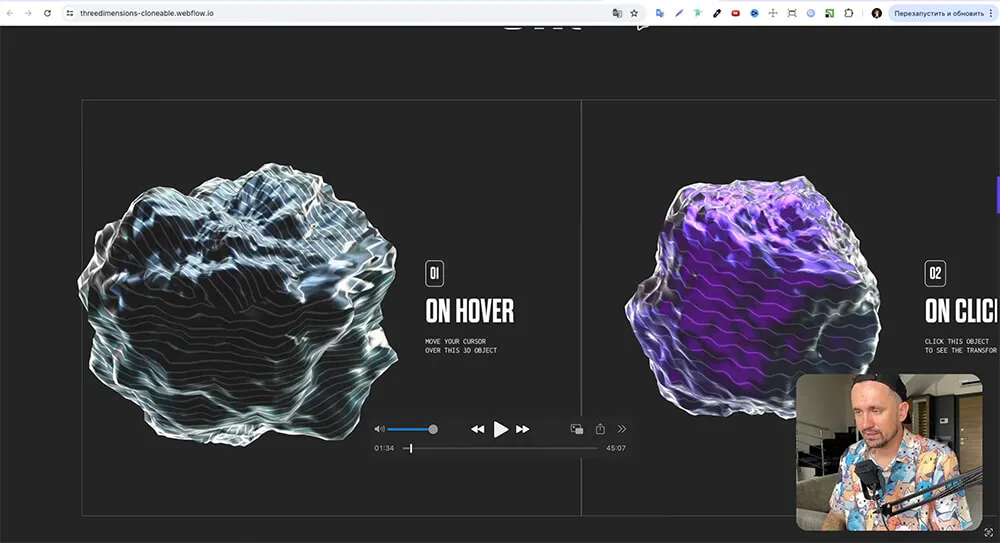Adjust the blue volume slider knob
Screen dimensions: 1000x543
pyautogui.click(x=433, y=429)
